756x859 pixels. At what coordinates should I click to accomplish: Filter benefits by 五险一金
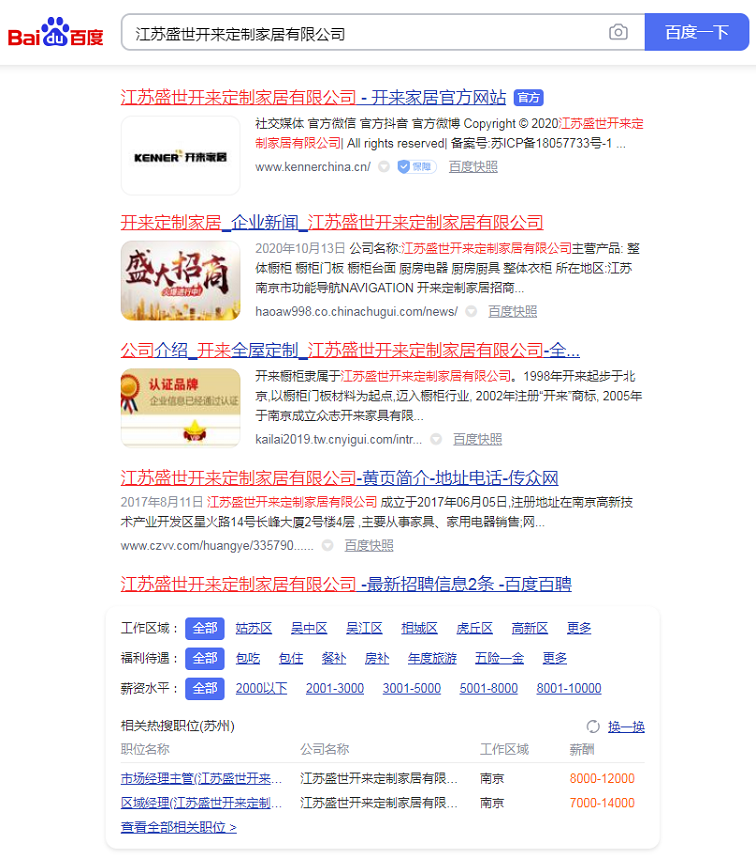[x=500, y=658]
